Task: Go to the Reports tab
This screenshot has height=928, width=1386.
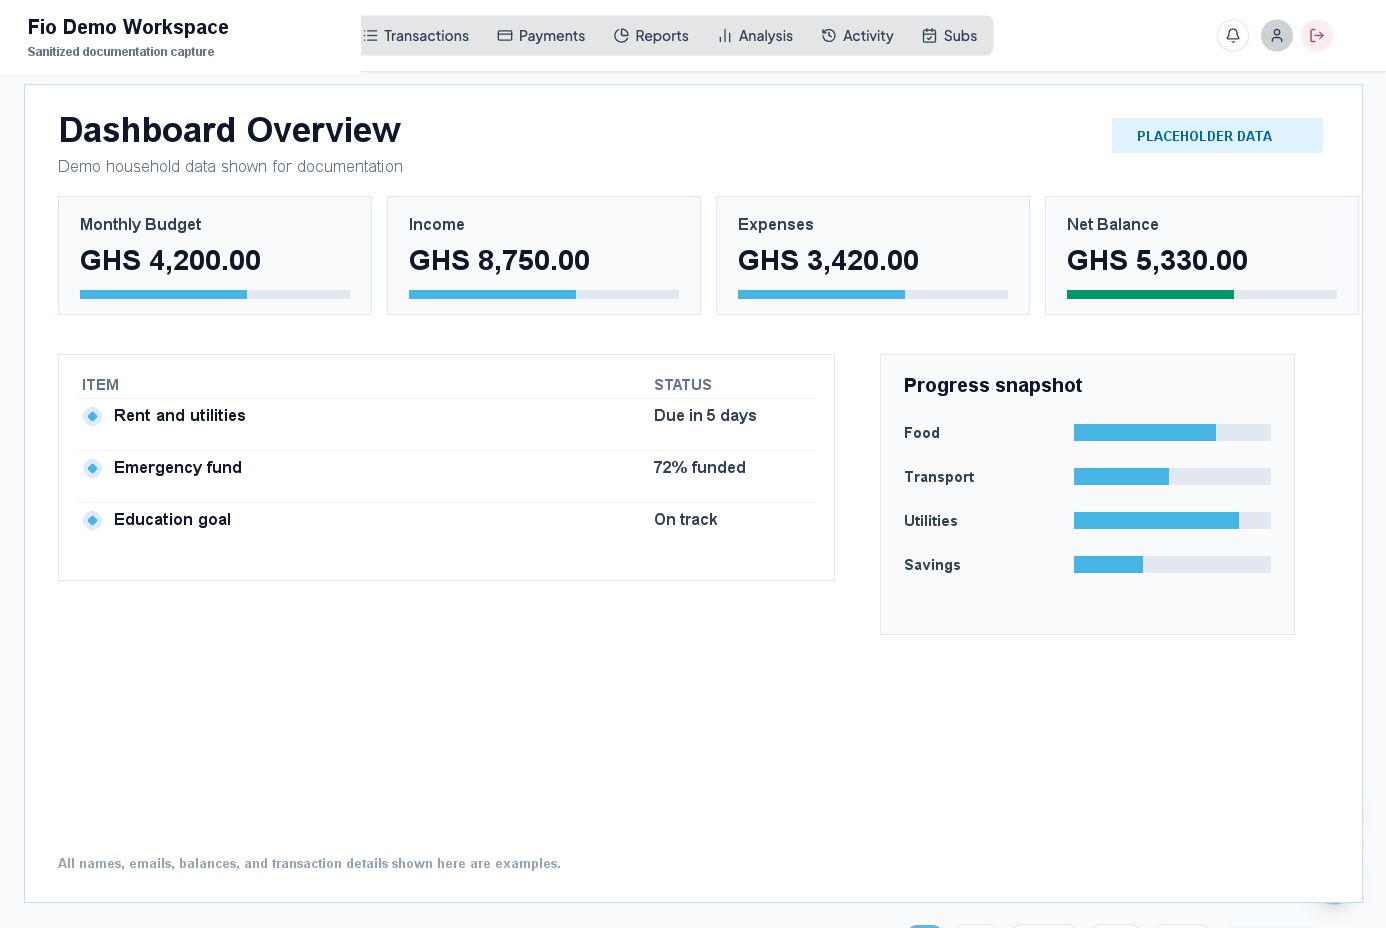Action: tap(651, 36)
